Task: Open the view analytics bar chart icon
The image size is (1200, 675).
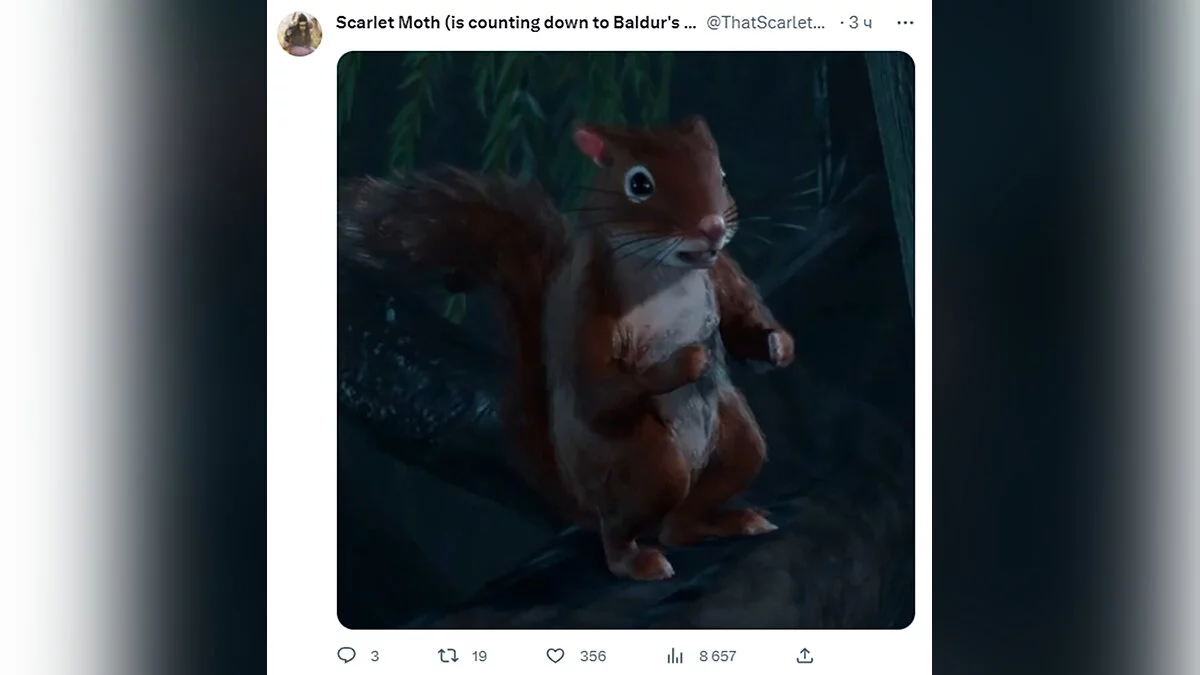Action: click(675, 656)
